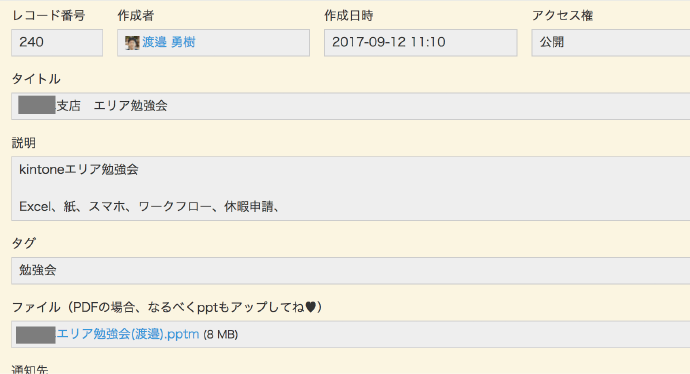
Task: Click the creator's avatar icon
Action: (x=132, y=43)
